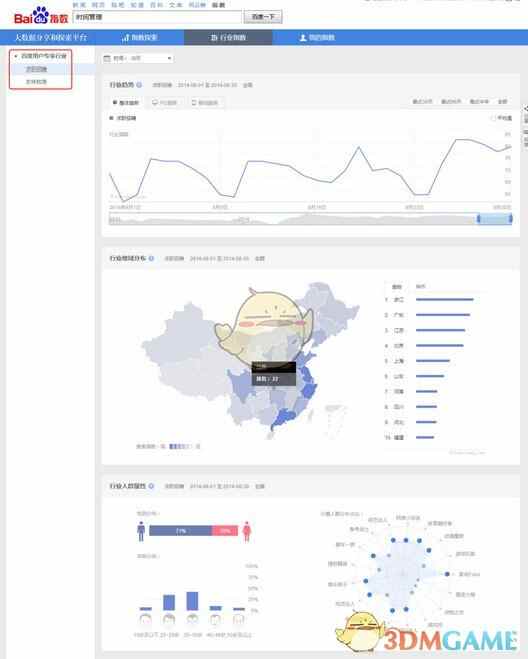Click the female figure icon in gender chart
528x659 pixels.
[247, 531]
